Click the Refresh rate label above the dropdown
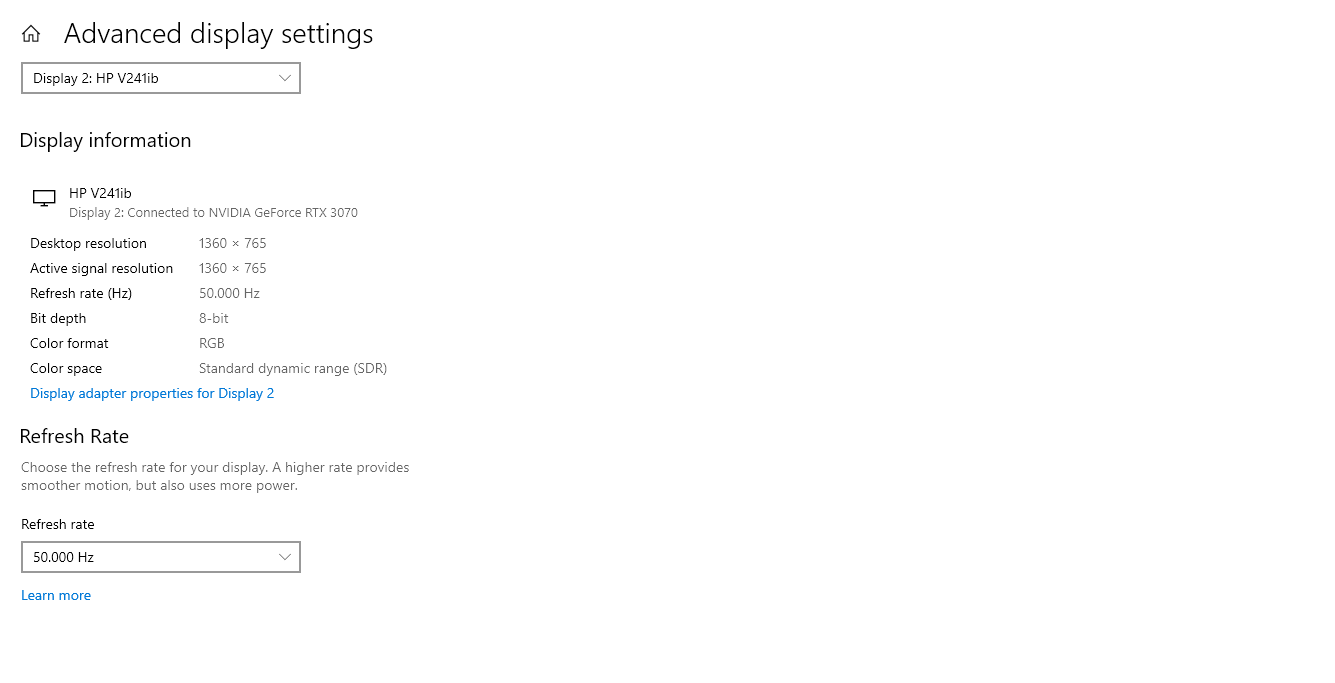 point(58,524)
